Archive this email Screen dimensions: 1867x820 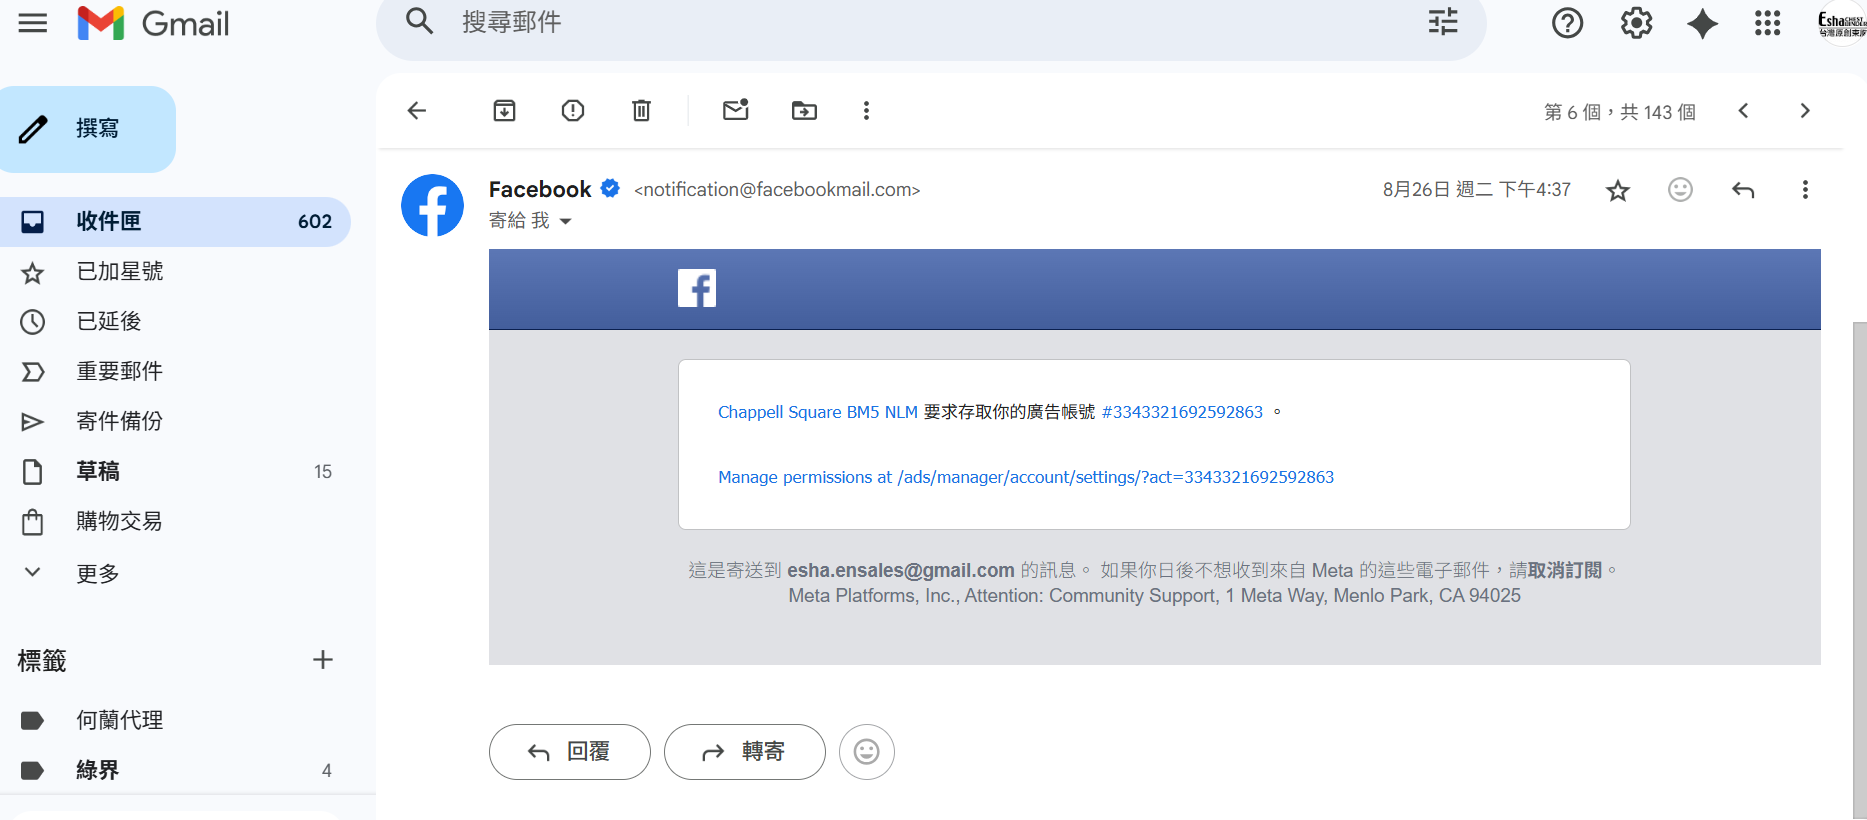(505, 111)
